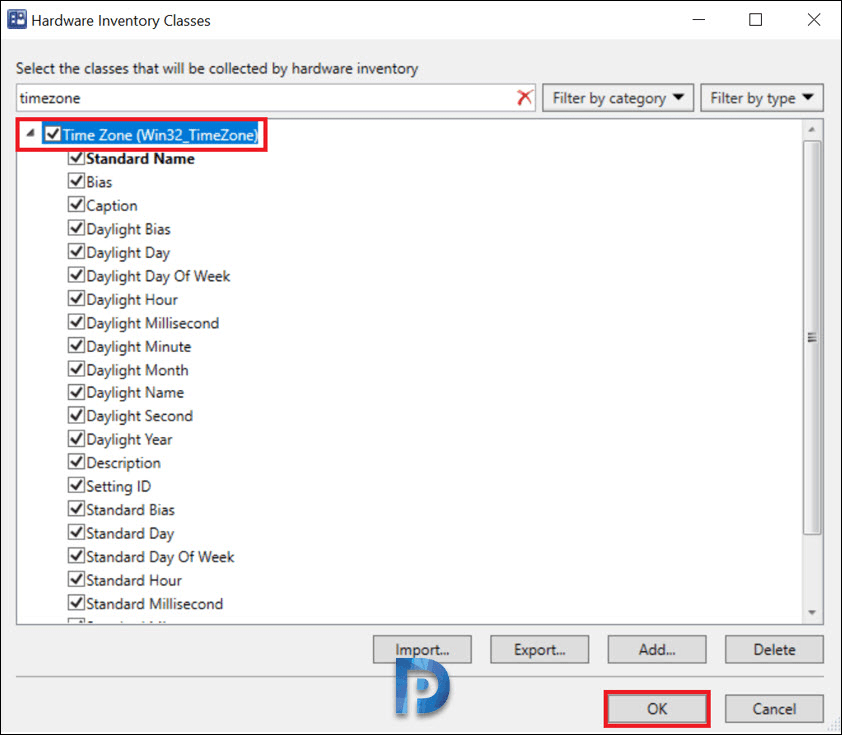The height and width of the screenshot is (735, 842).
Task: Click the Import button
Action: pyautogui.click(x=422, y=649)
